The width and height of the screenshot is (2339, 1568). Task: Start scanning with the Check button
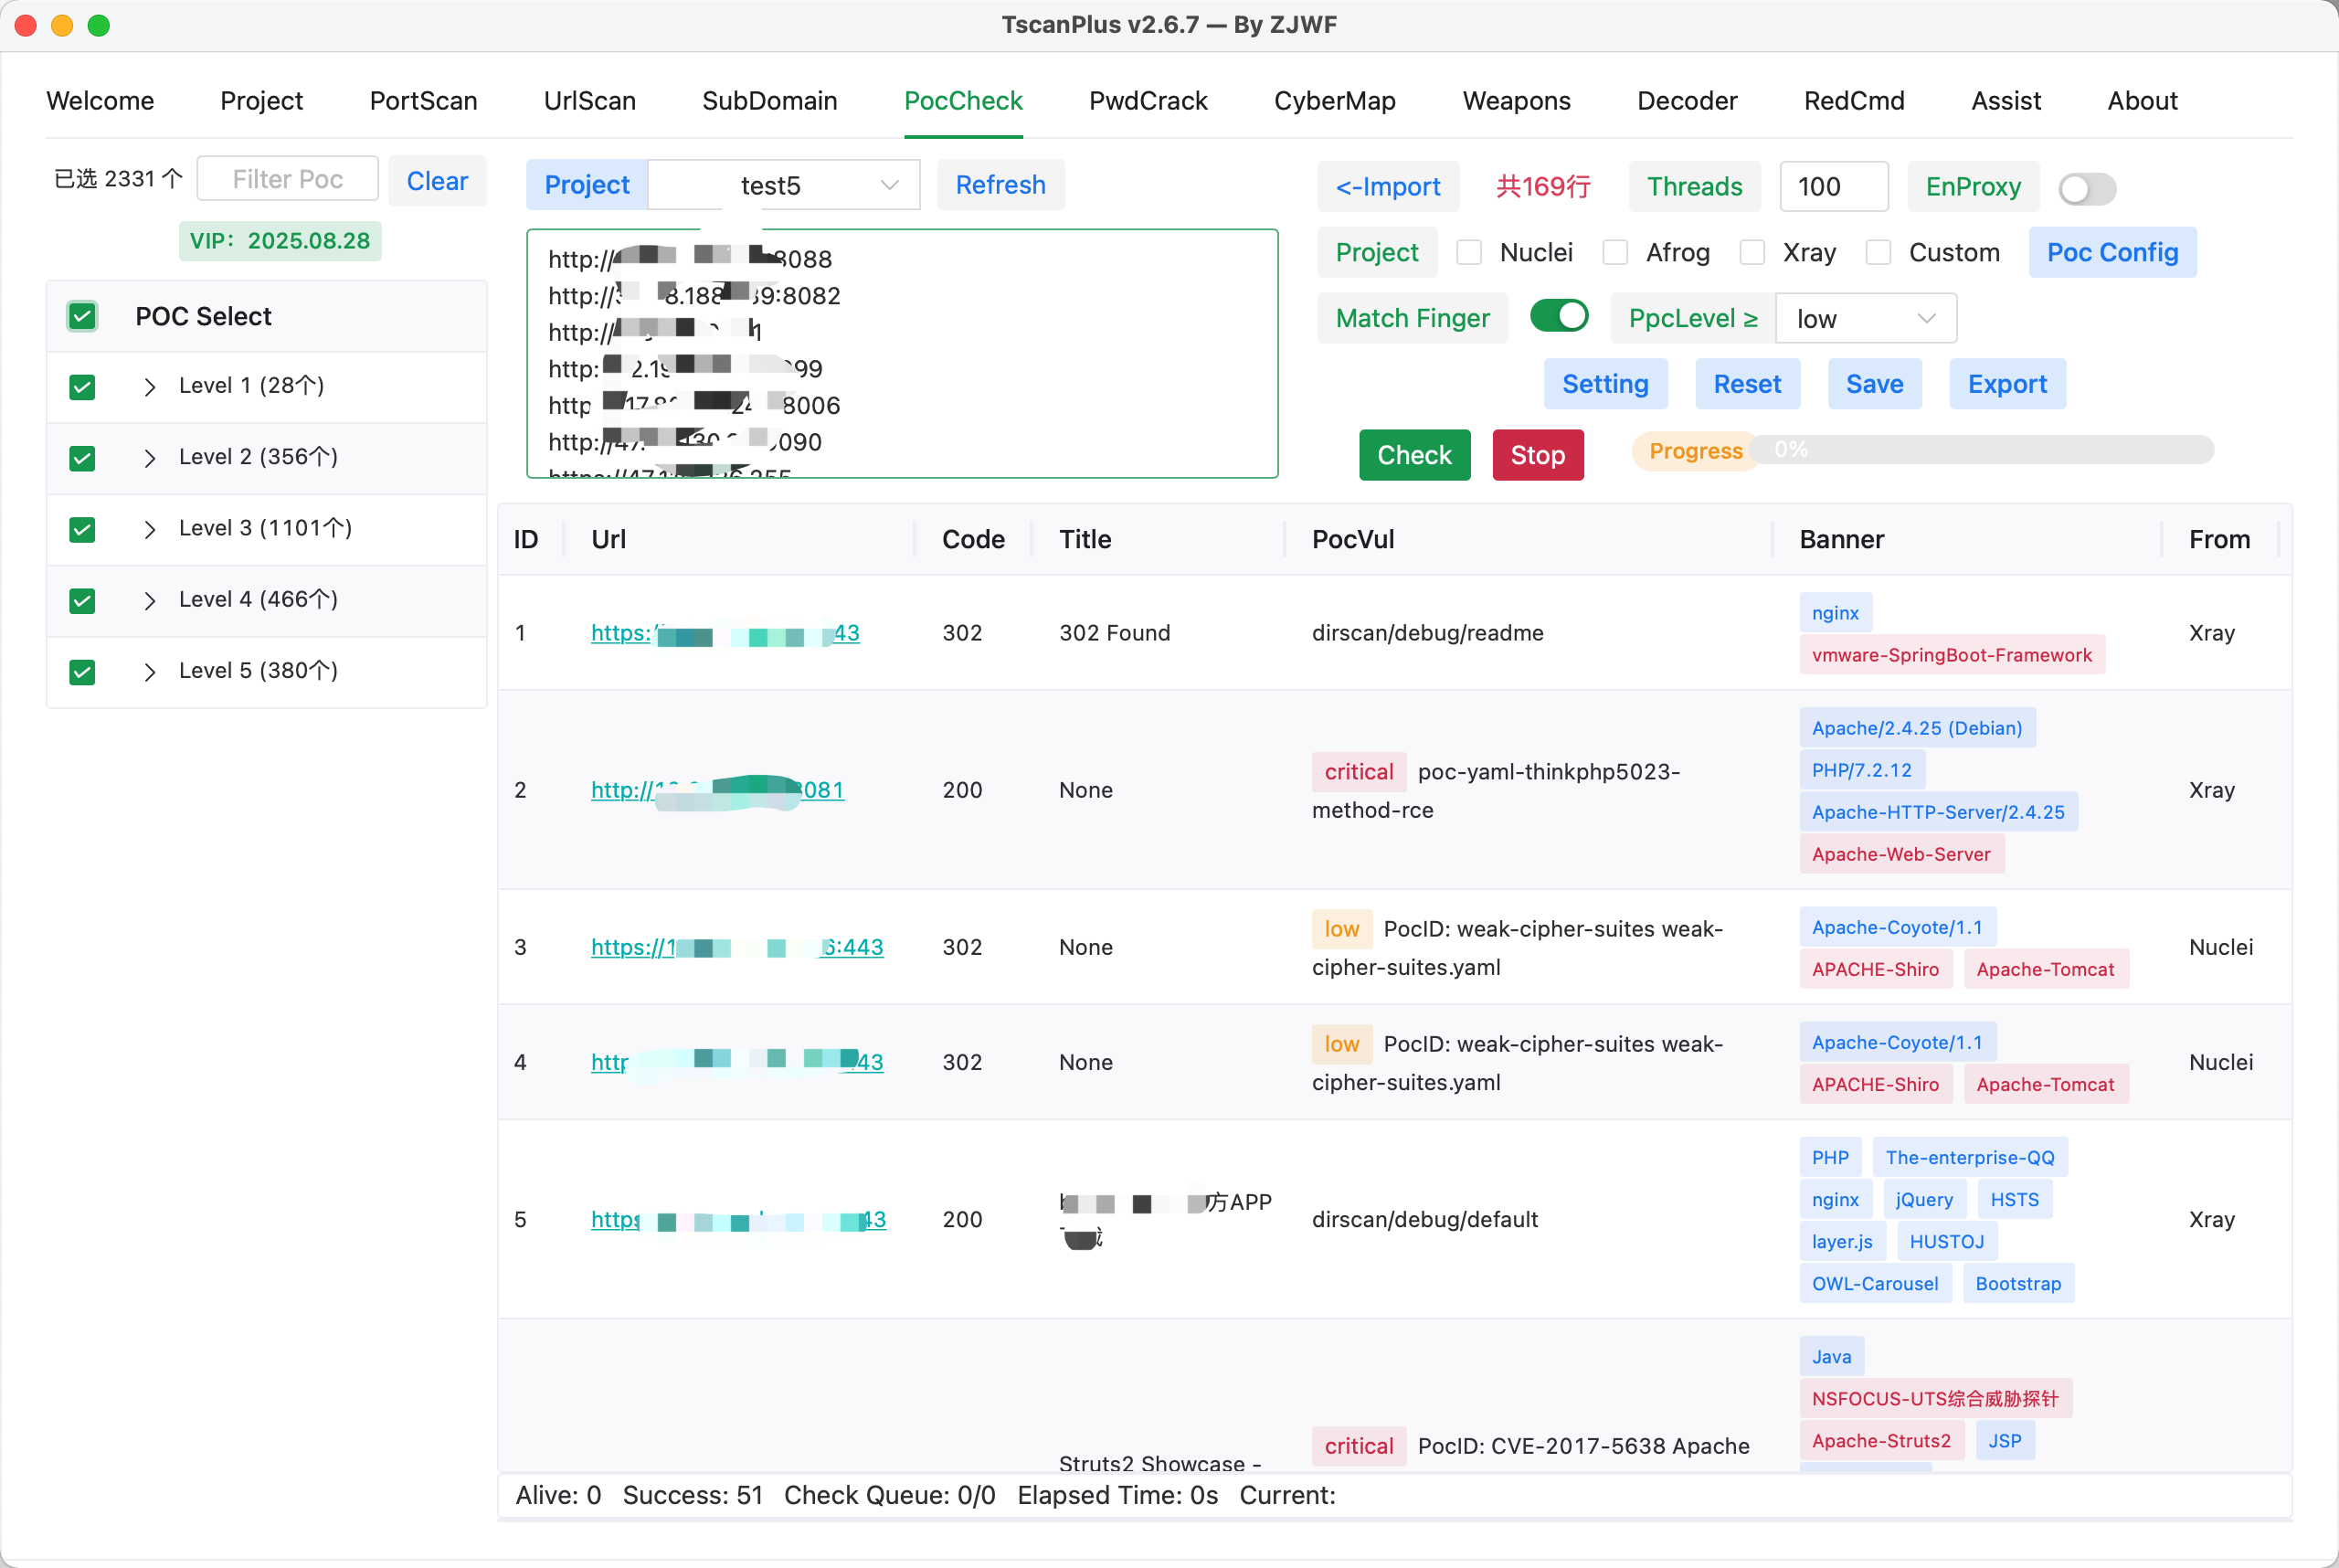[x=1414, y=456]
